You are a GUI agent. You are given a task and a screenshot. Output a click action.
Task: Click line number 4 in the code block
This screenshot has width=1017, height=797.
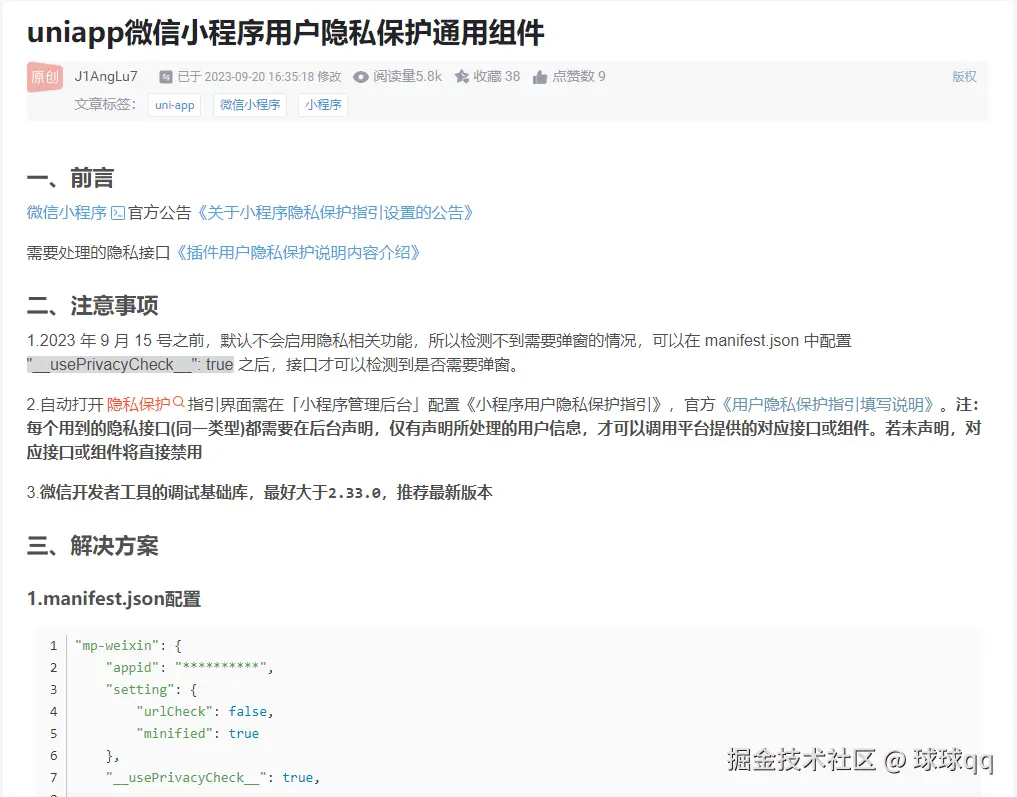tap(53, 711)
